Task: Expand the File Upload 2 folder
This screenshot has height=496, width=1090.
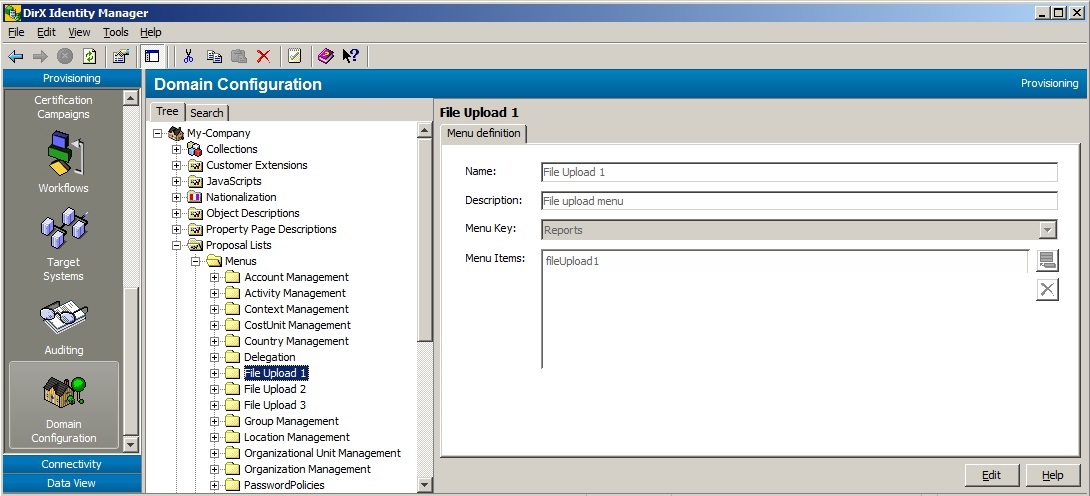Action: point(215,389)
